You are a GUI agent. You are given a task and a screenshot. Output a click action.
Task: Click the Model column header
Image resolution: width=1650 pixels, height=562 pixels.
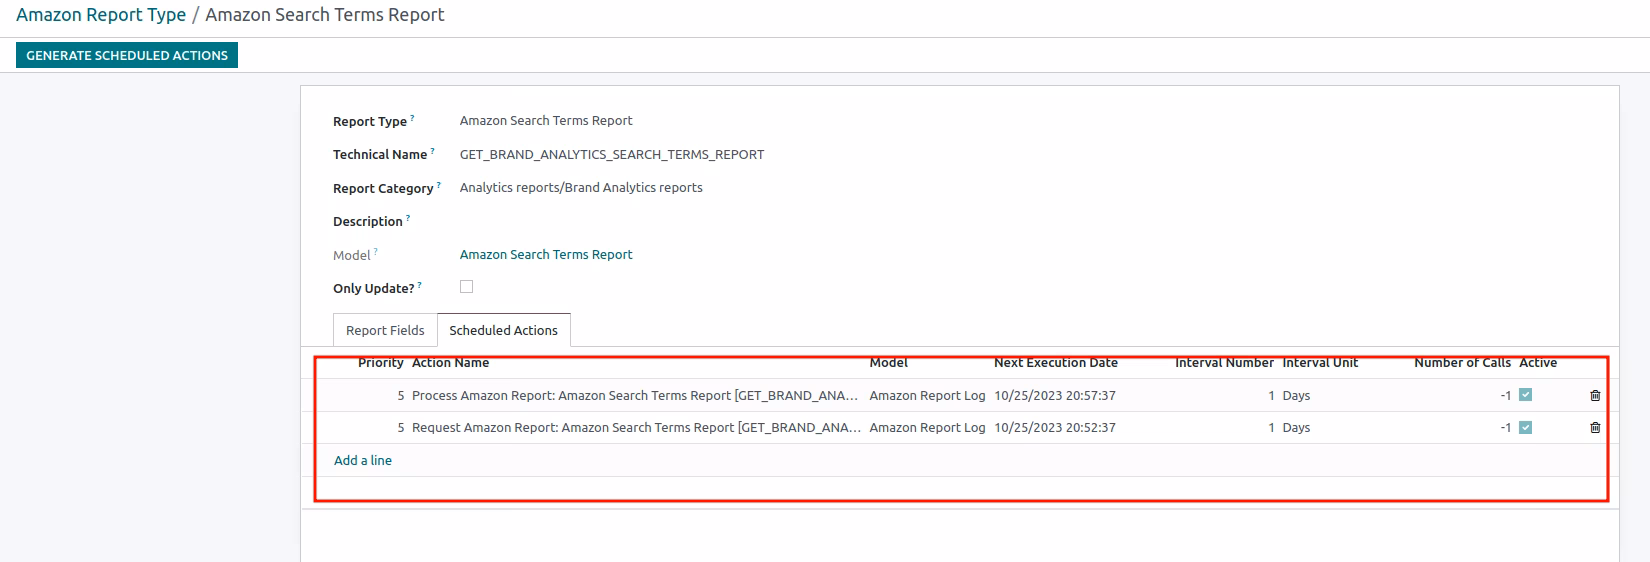point(889,363)
